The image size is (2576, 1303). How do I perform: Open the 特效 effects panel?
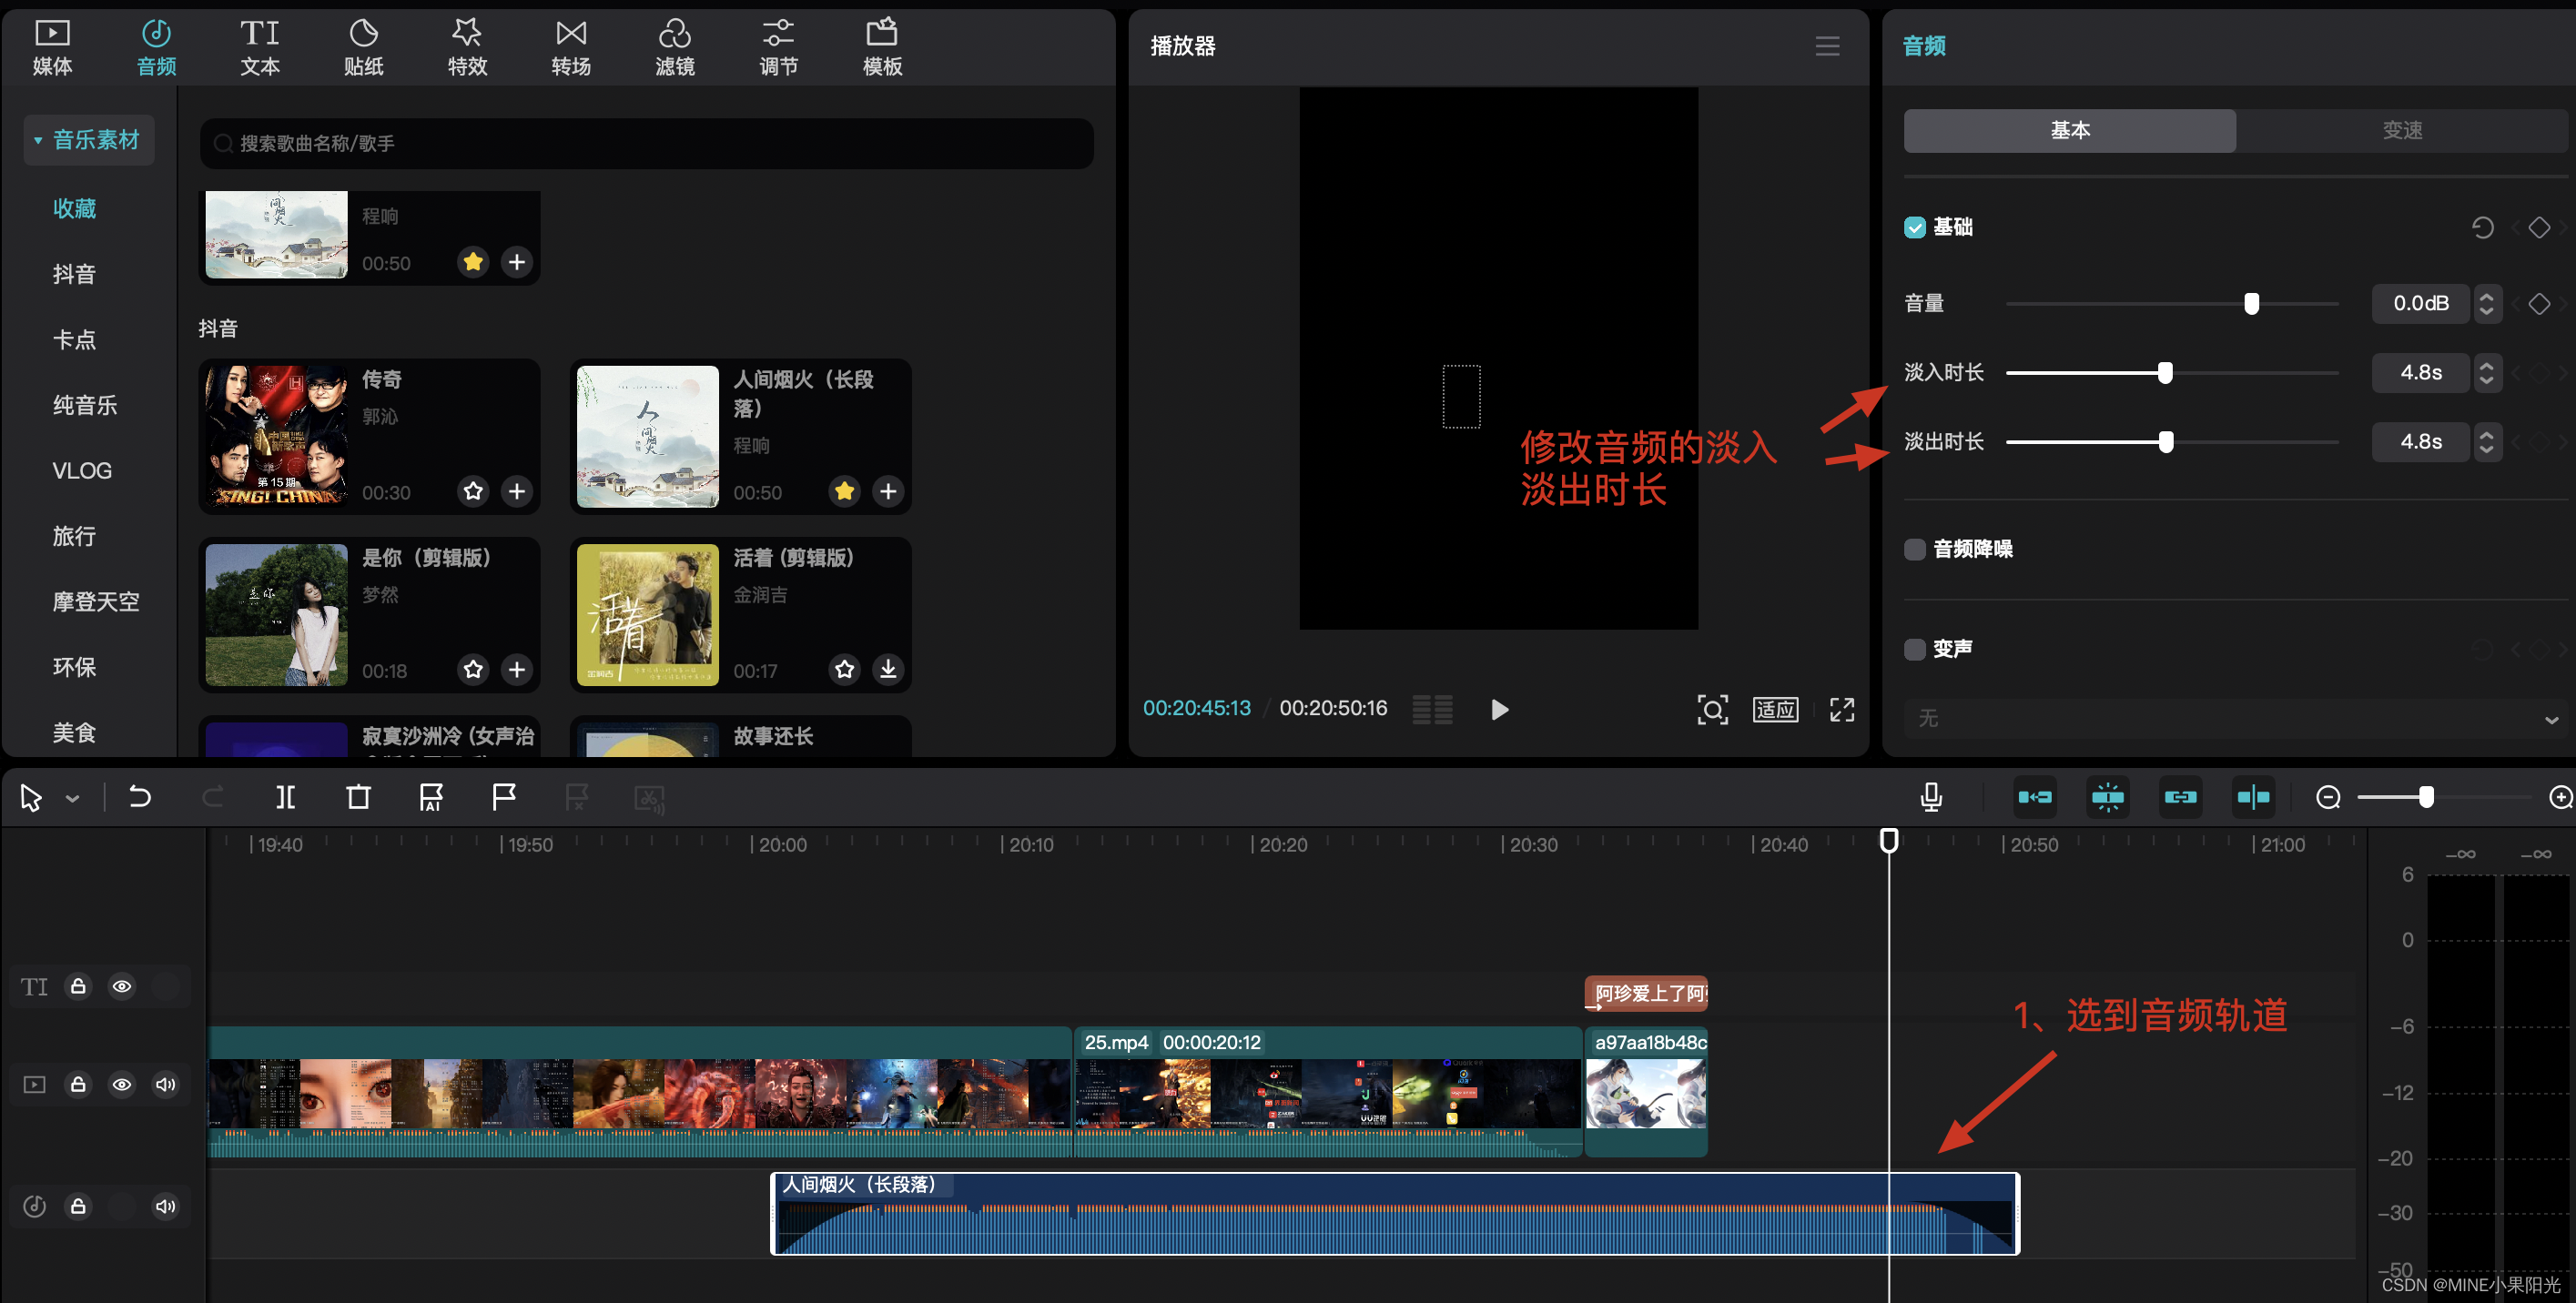tap(467, 47)
